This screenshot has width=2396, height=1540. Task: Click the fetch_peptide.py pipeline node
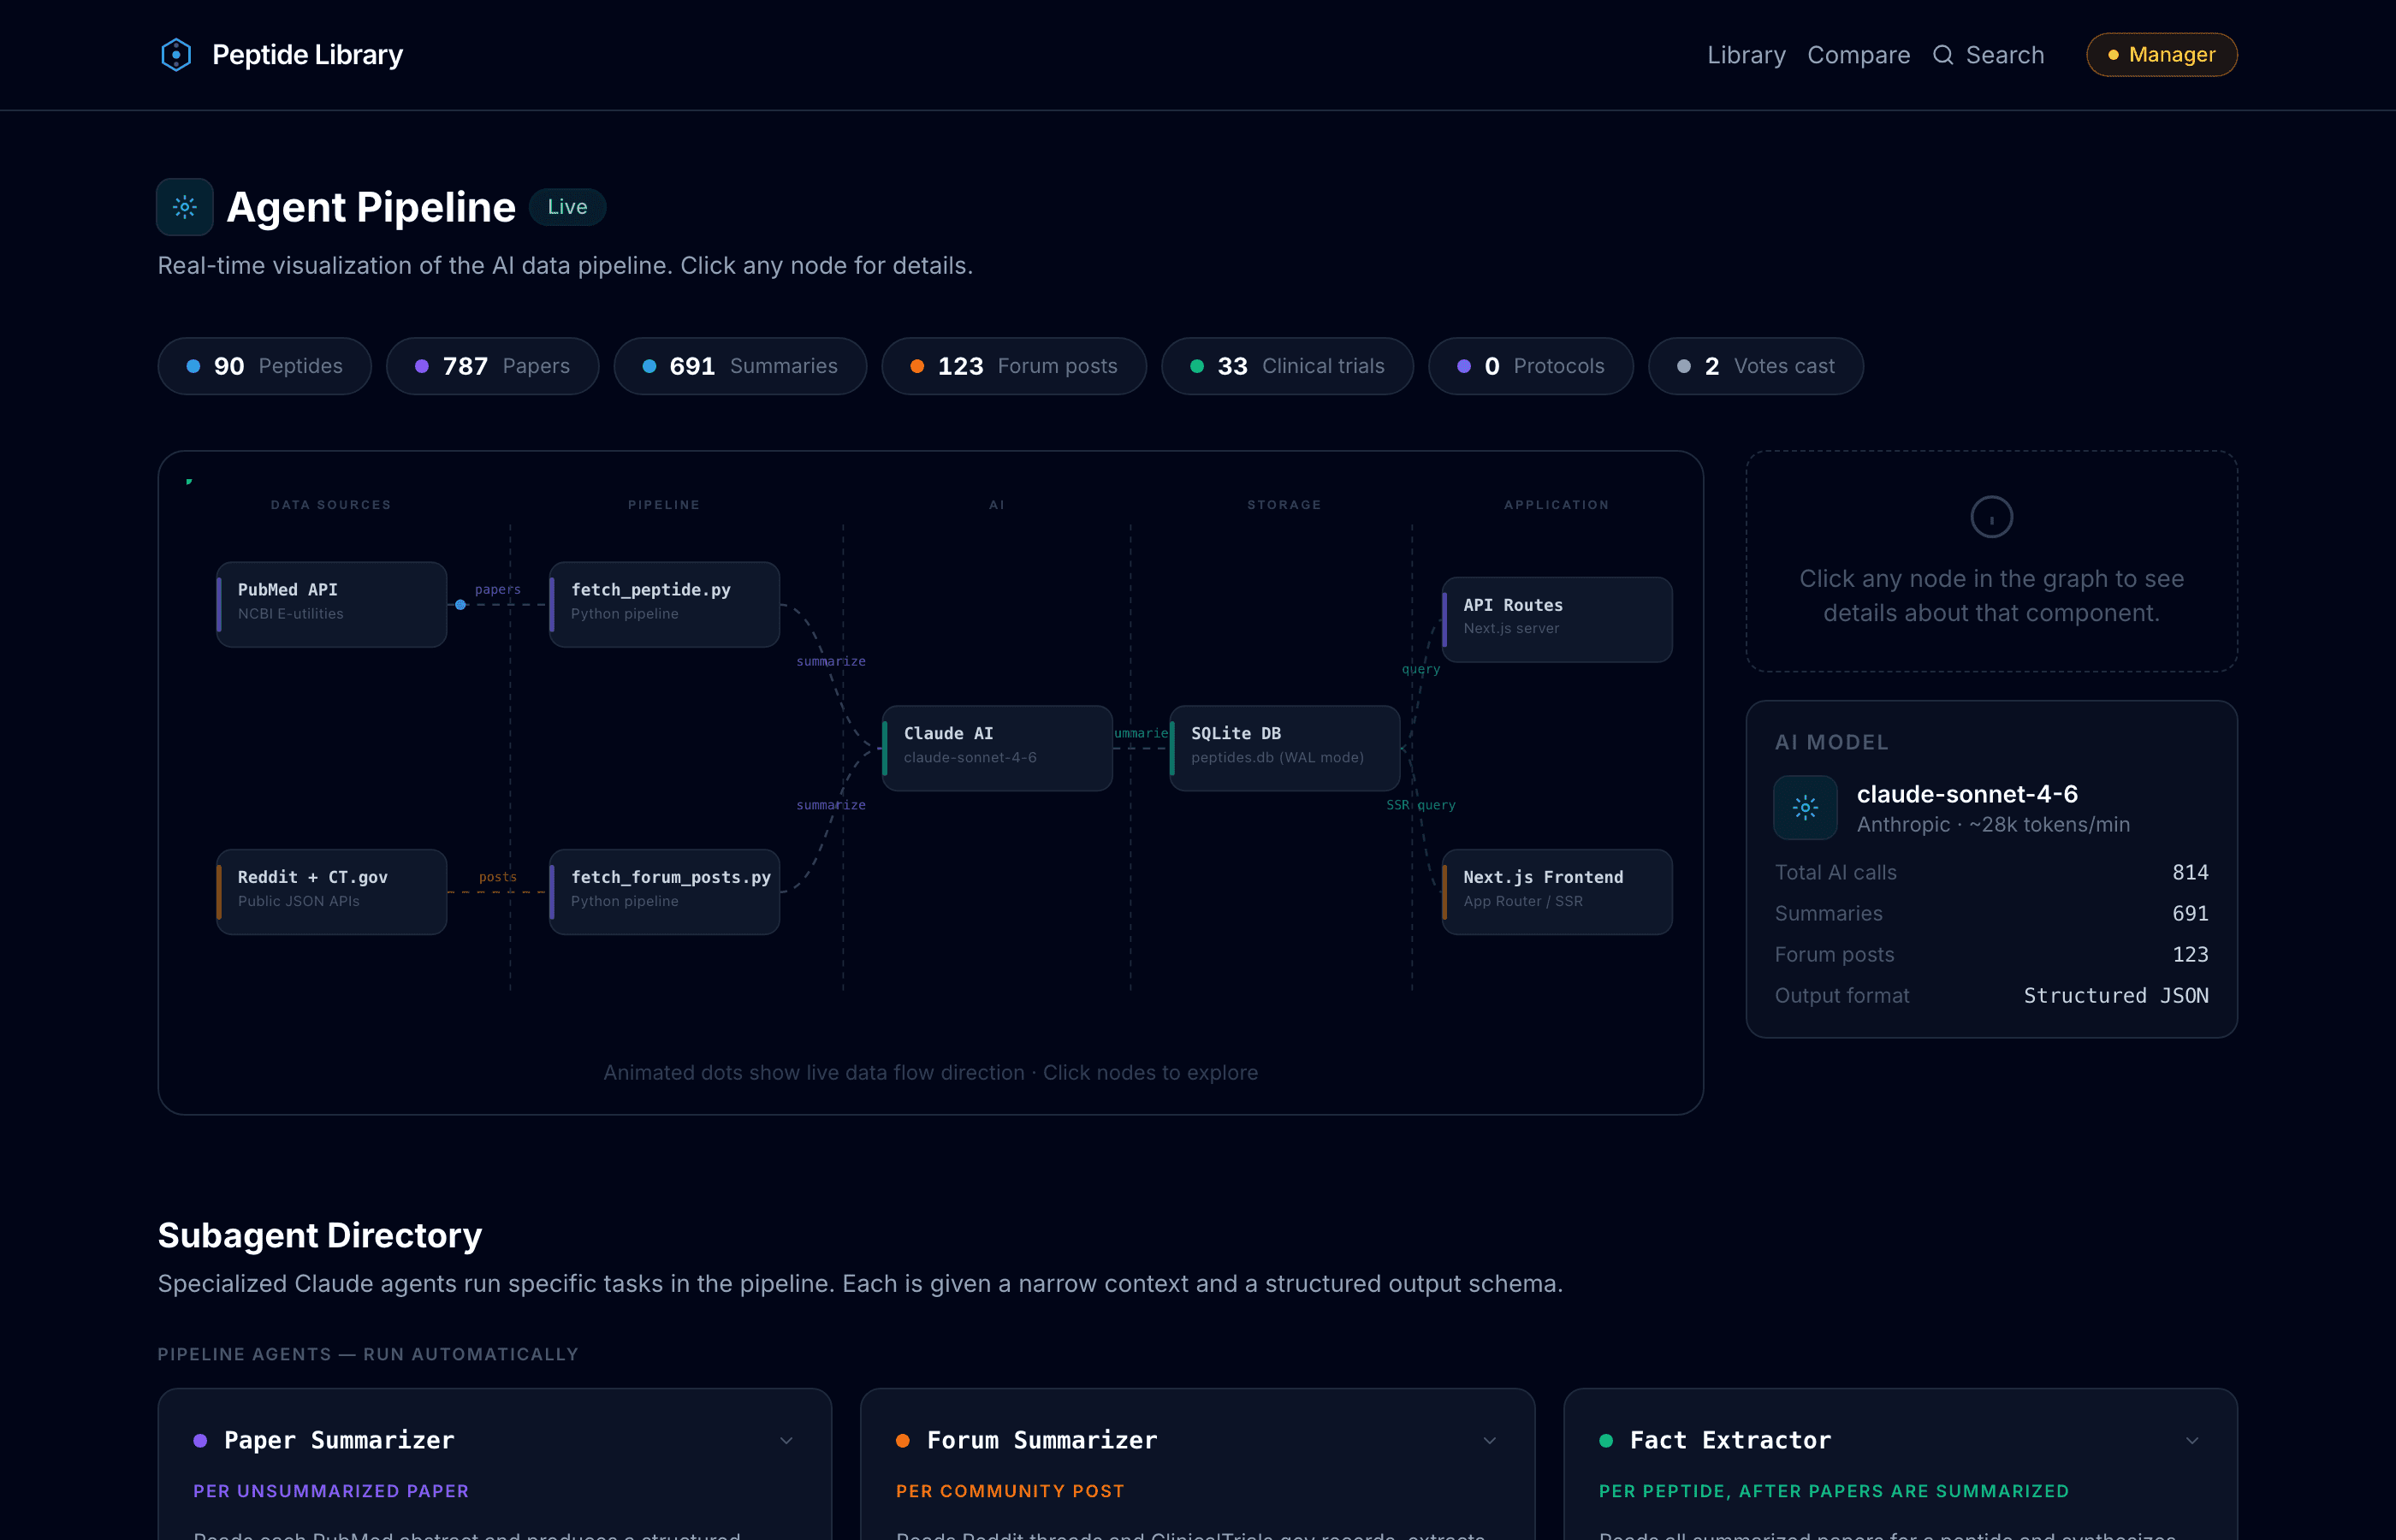pos(664,604)
